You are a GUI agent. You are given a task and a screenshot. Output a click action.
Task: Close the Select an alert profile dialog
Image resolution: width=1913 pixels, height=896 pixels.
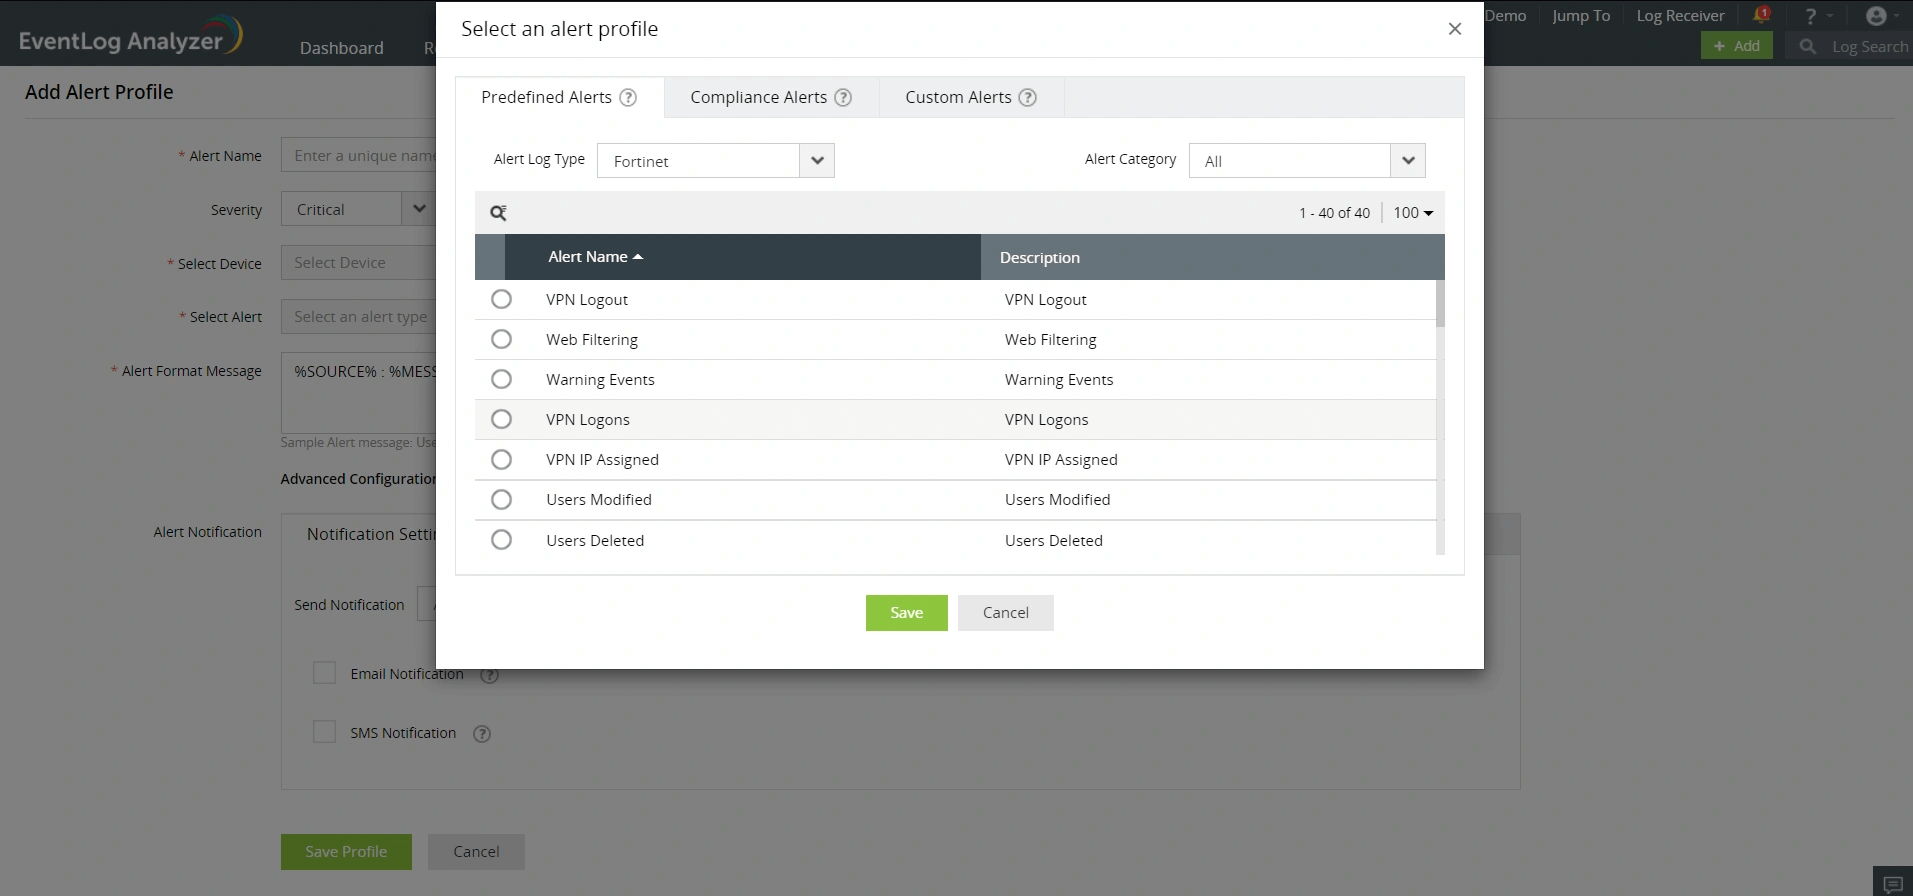(x=1455, y=29)
